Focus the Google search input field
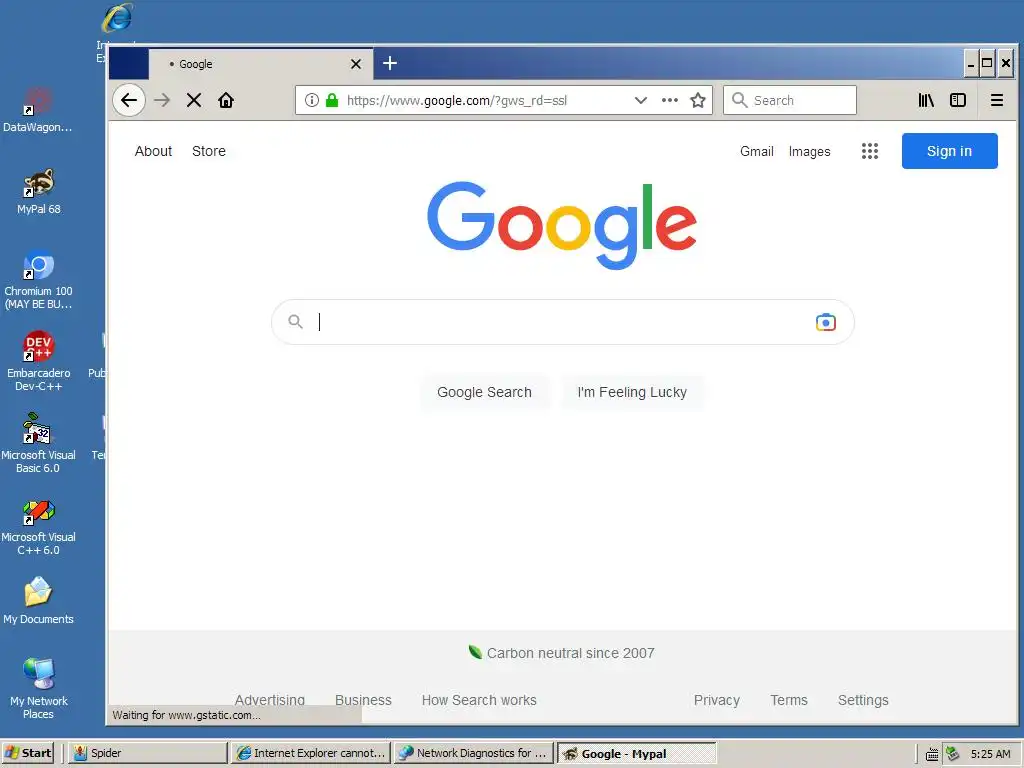1024x768 pixels. click(562, 322)
